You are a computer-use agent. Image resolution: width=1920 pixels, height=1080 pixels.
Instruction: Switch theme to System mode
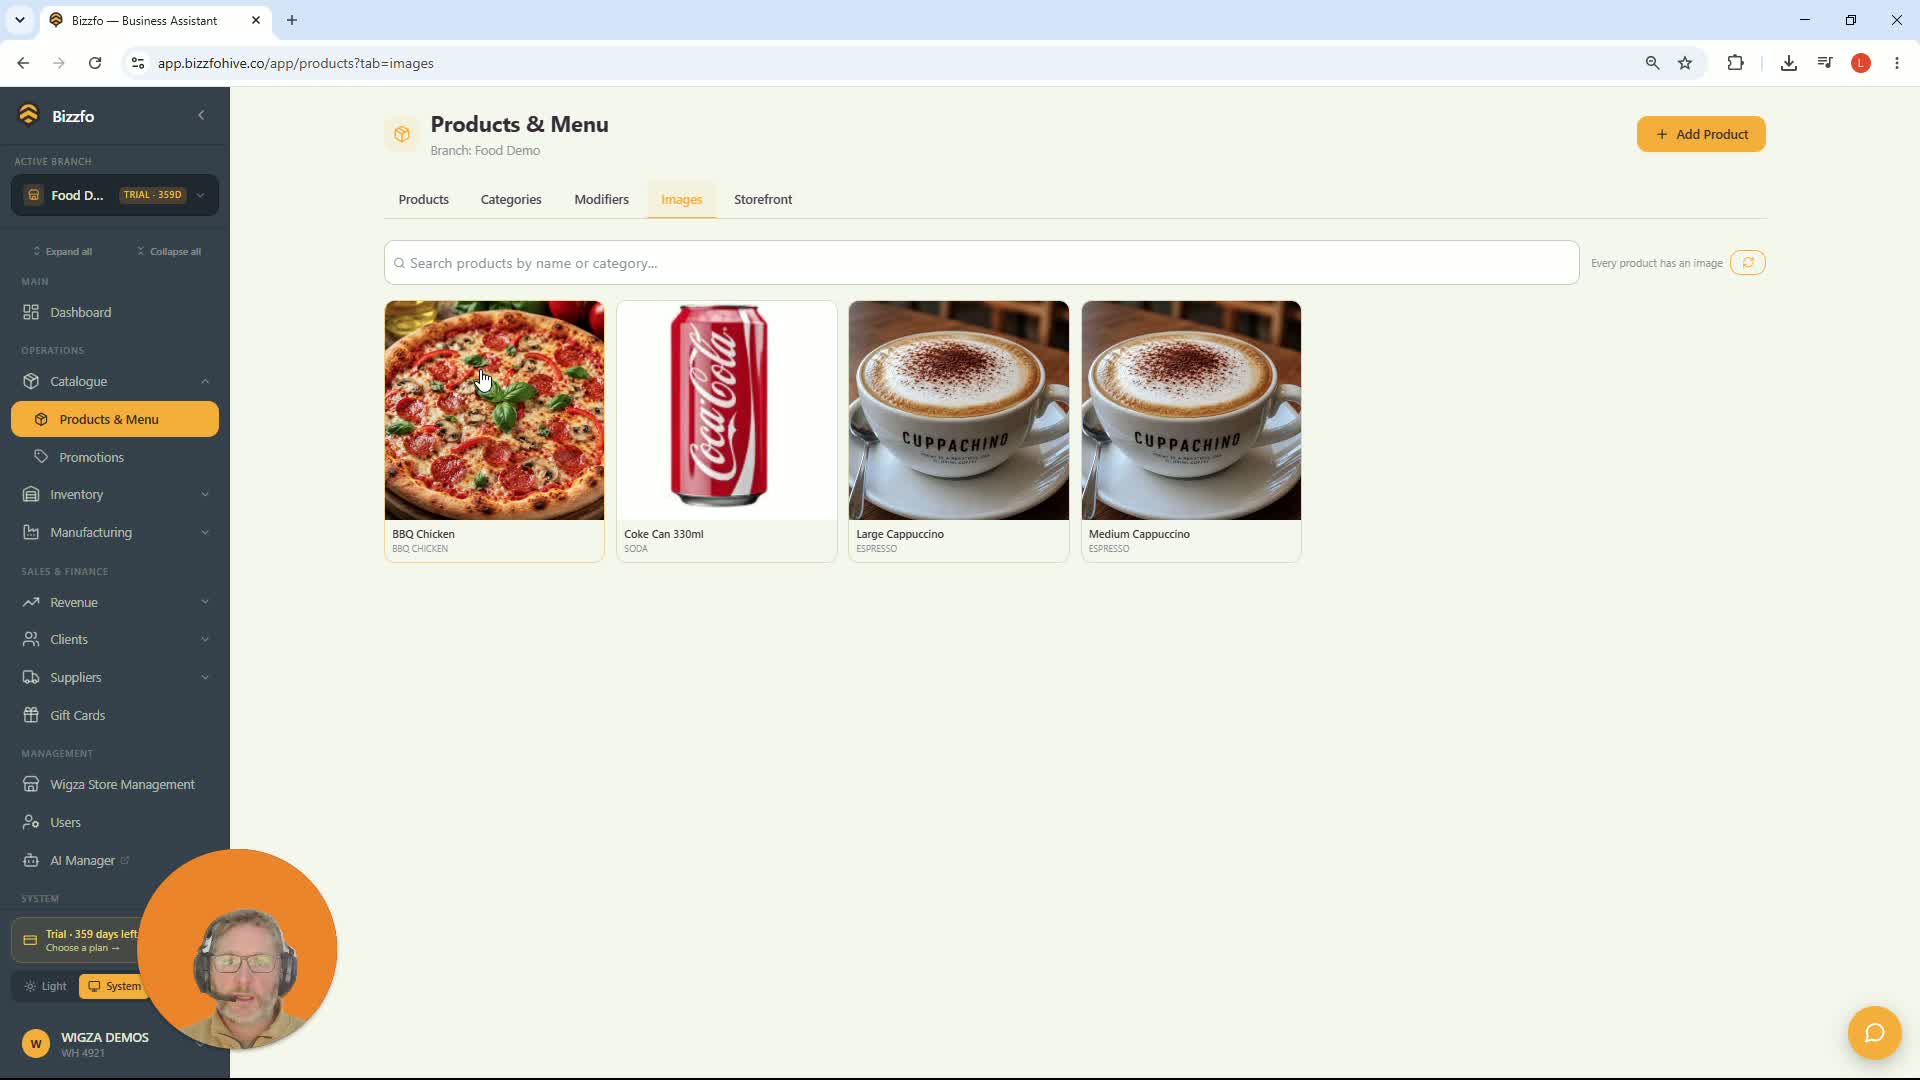point(114,986)
